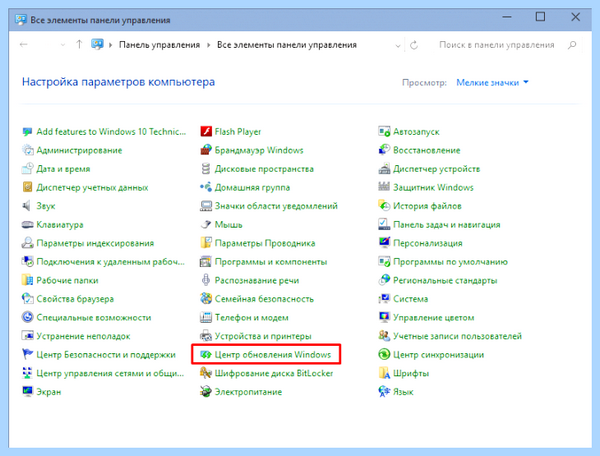600x456 pixels.
Task: Refresh the Control Panel view
Action: 414,45
